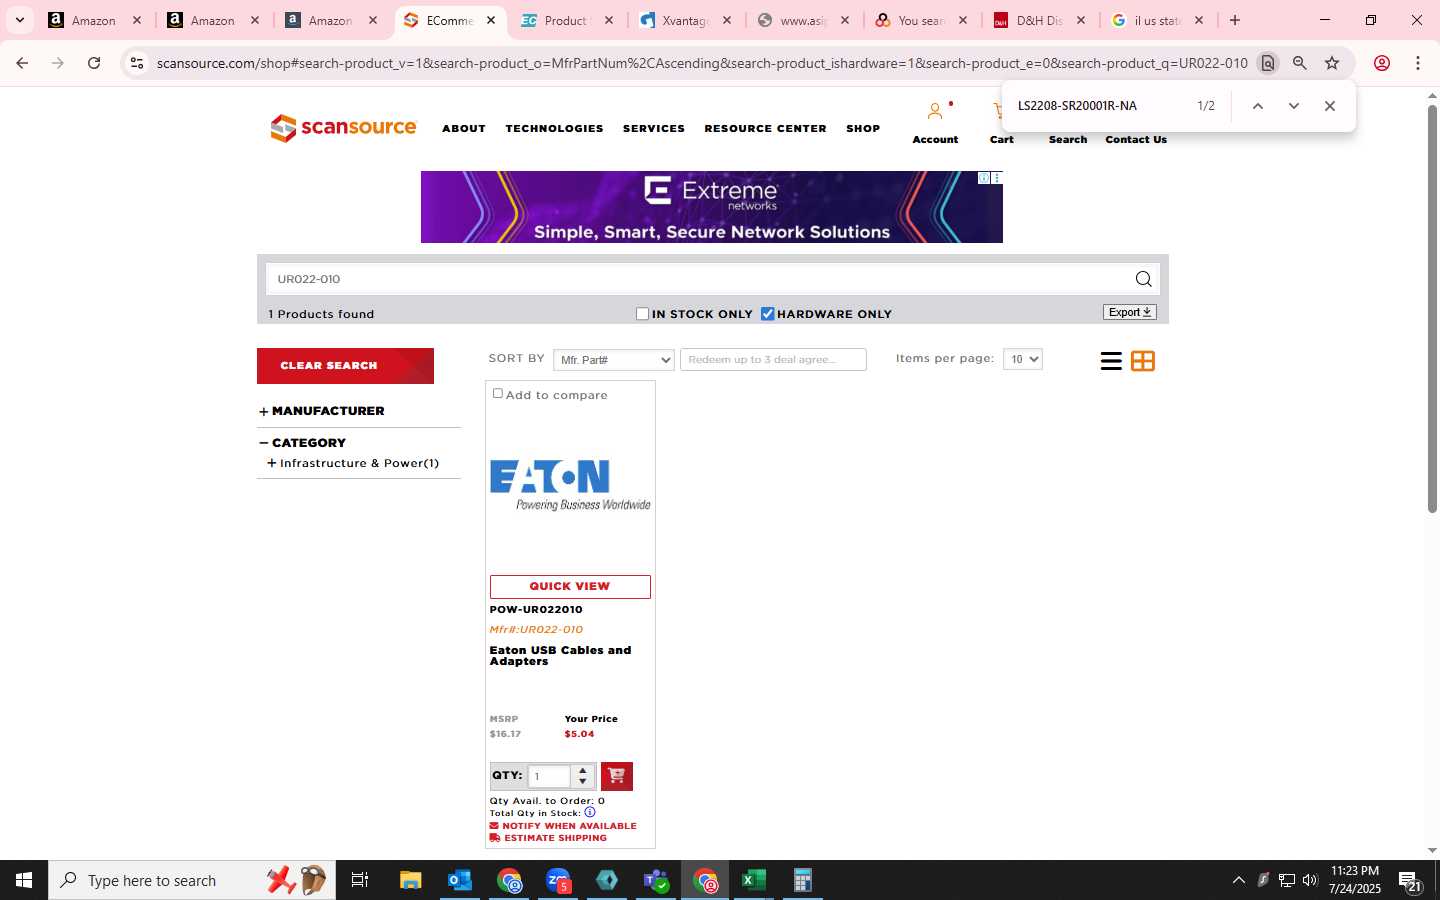Click QTY number input field

pyautogui.click(x=549, y=776)
